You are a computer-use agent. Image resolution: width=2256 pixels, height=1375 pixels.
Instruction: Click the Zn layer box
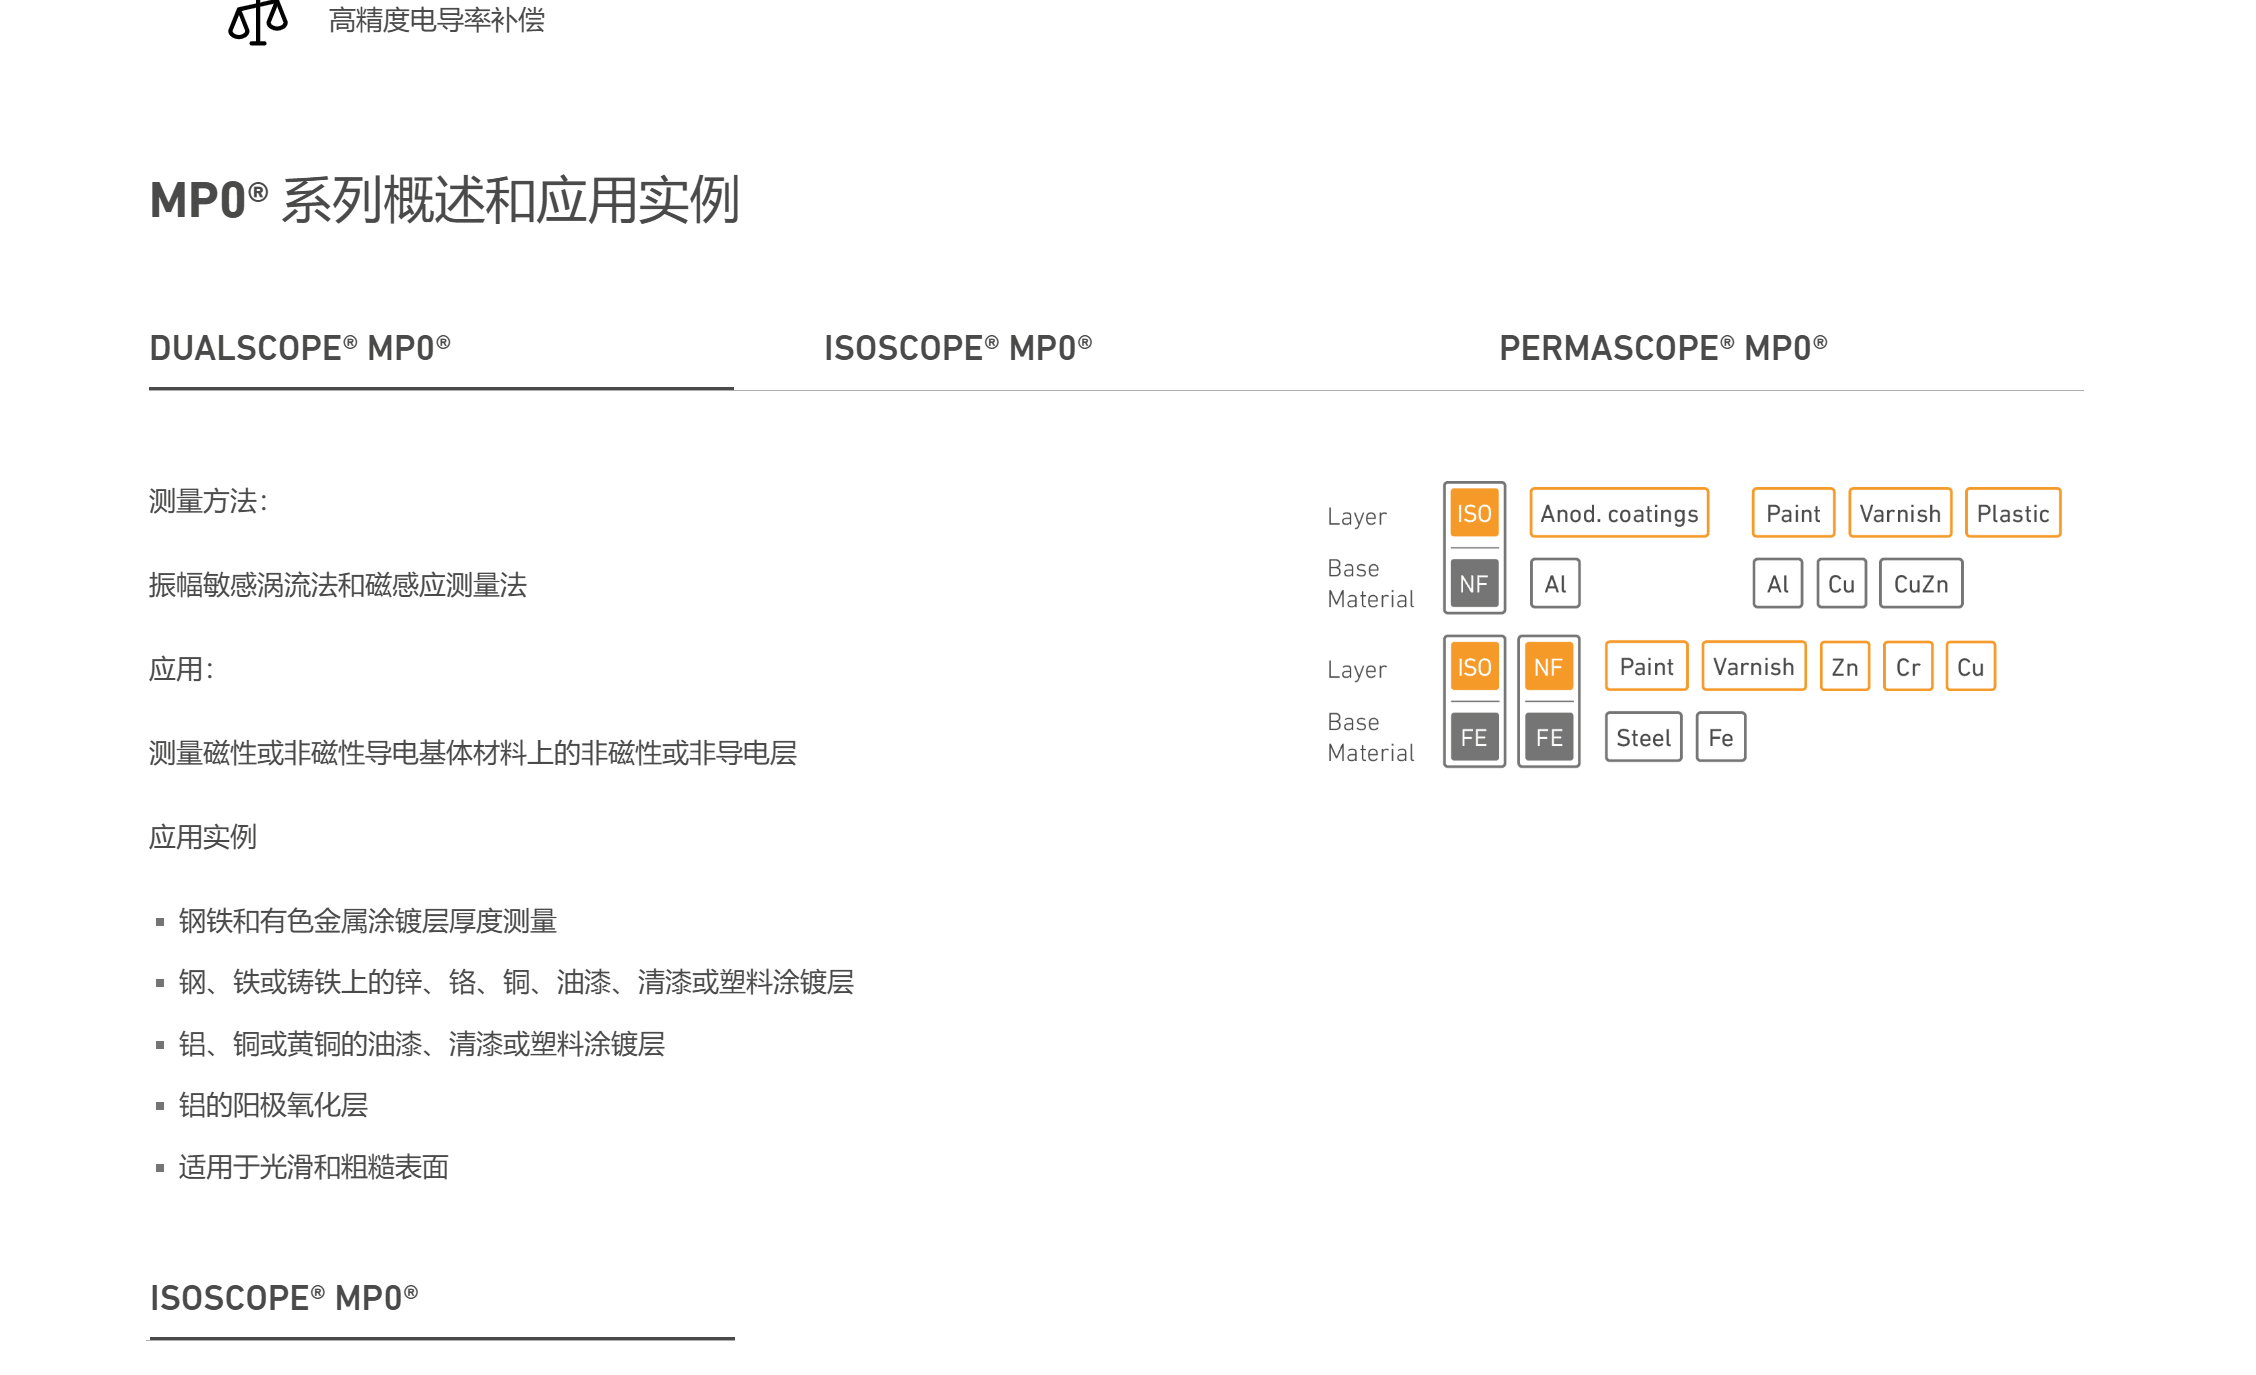point(1845,666)
